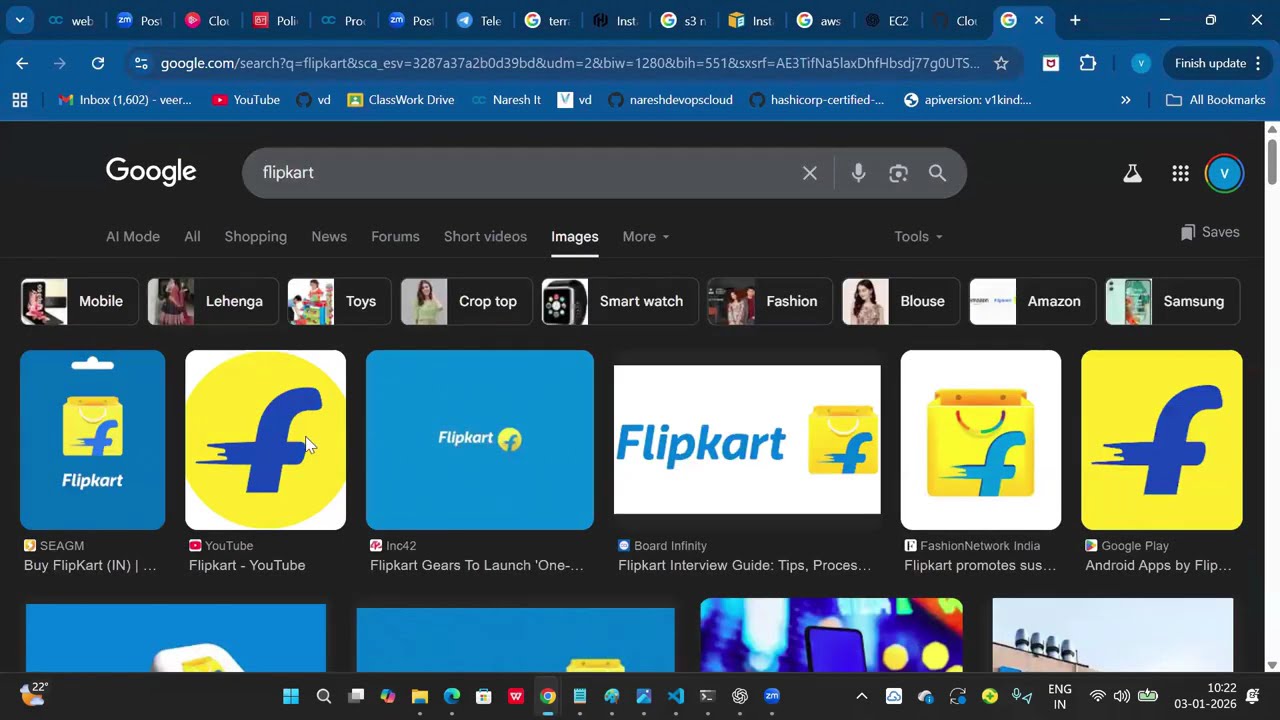This screenshot has height=720, width=1280.
Task: Open the Terminal app from taskbar
Action: click(x=708, y=696)
